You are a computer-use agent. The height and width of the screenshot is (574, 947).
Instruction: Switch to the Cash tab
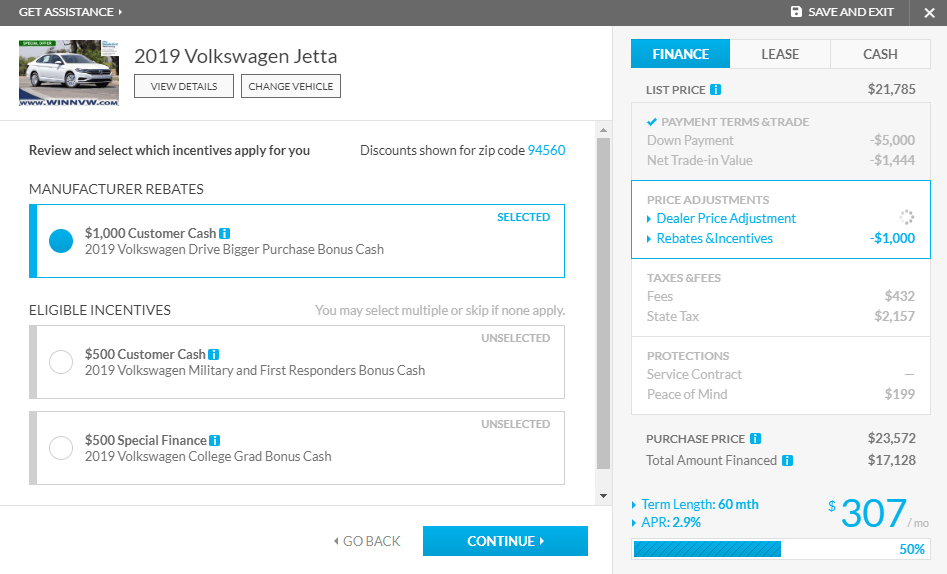(880, 54)
